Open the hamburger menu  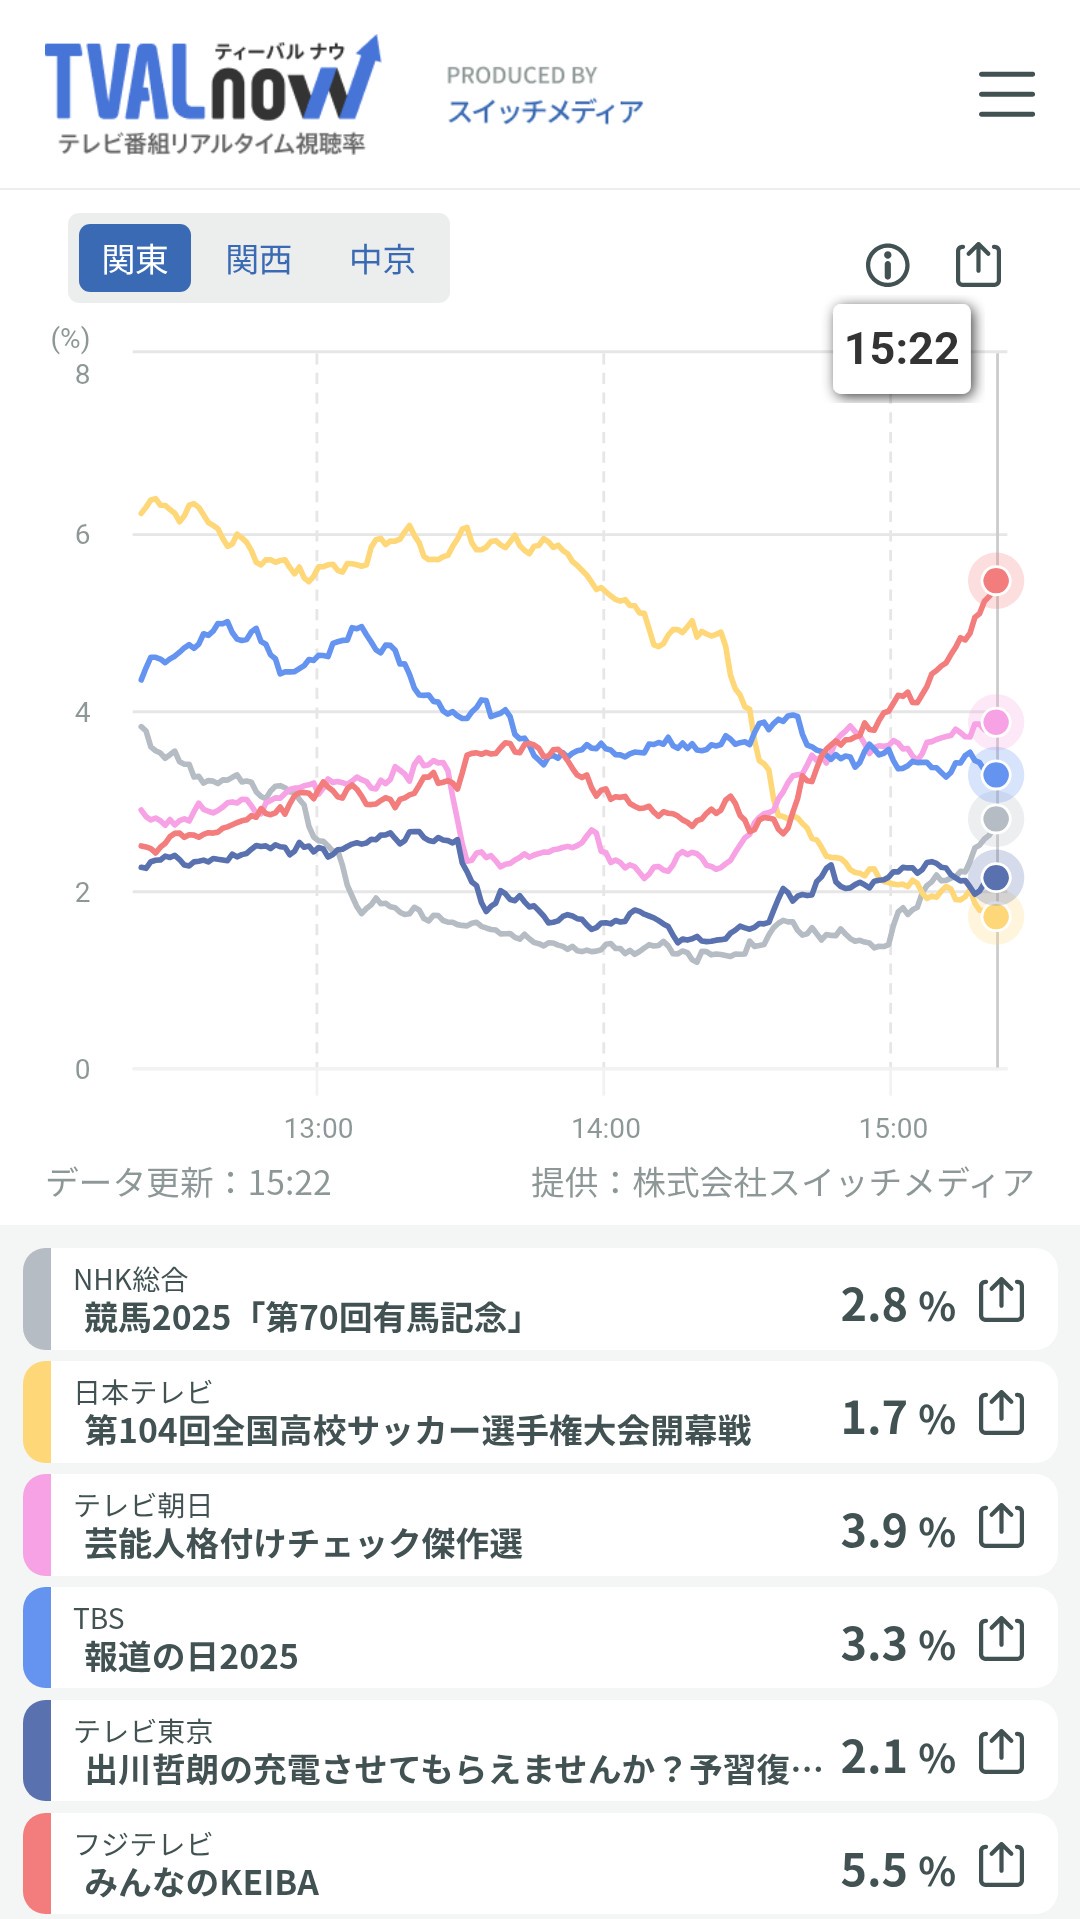1006,94
